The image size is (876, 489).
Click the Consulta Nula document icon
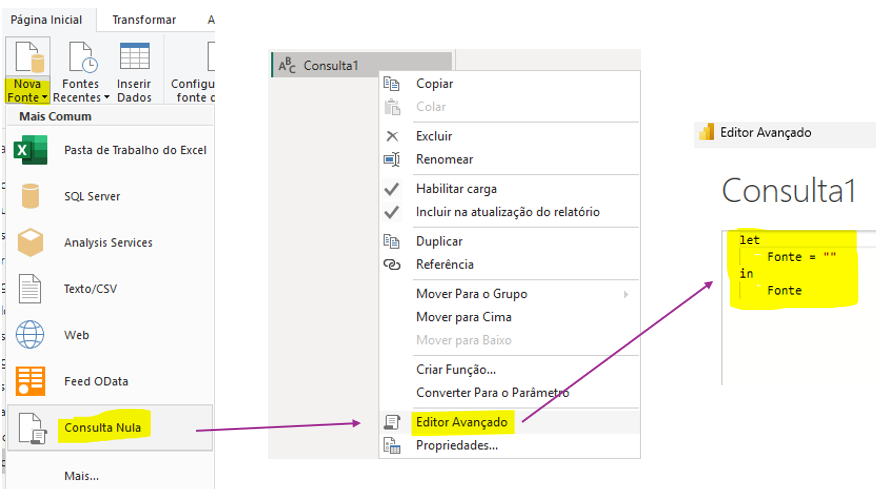pos(30,428)
